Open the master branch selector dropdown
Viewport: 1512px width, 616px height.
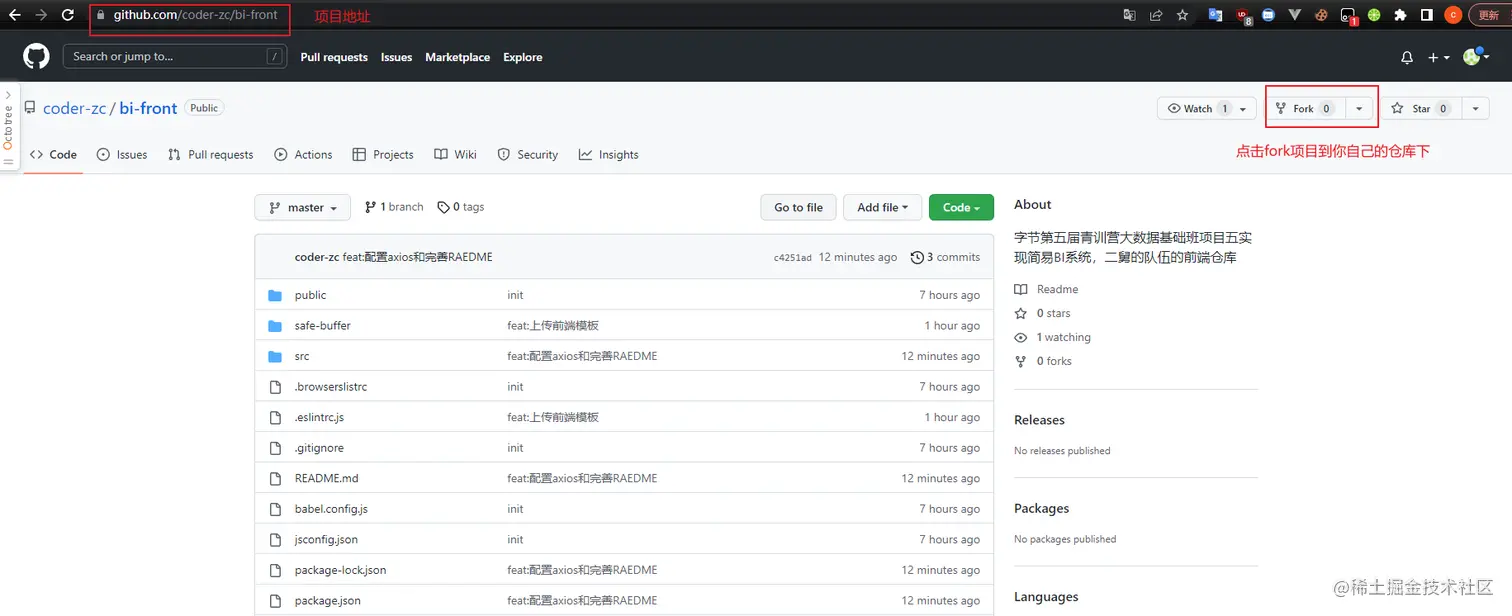[x=303, y=207]
